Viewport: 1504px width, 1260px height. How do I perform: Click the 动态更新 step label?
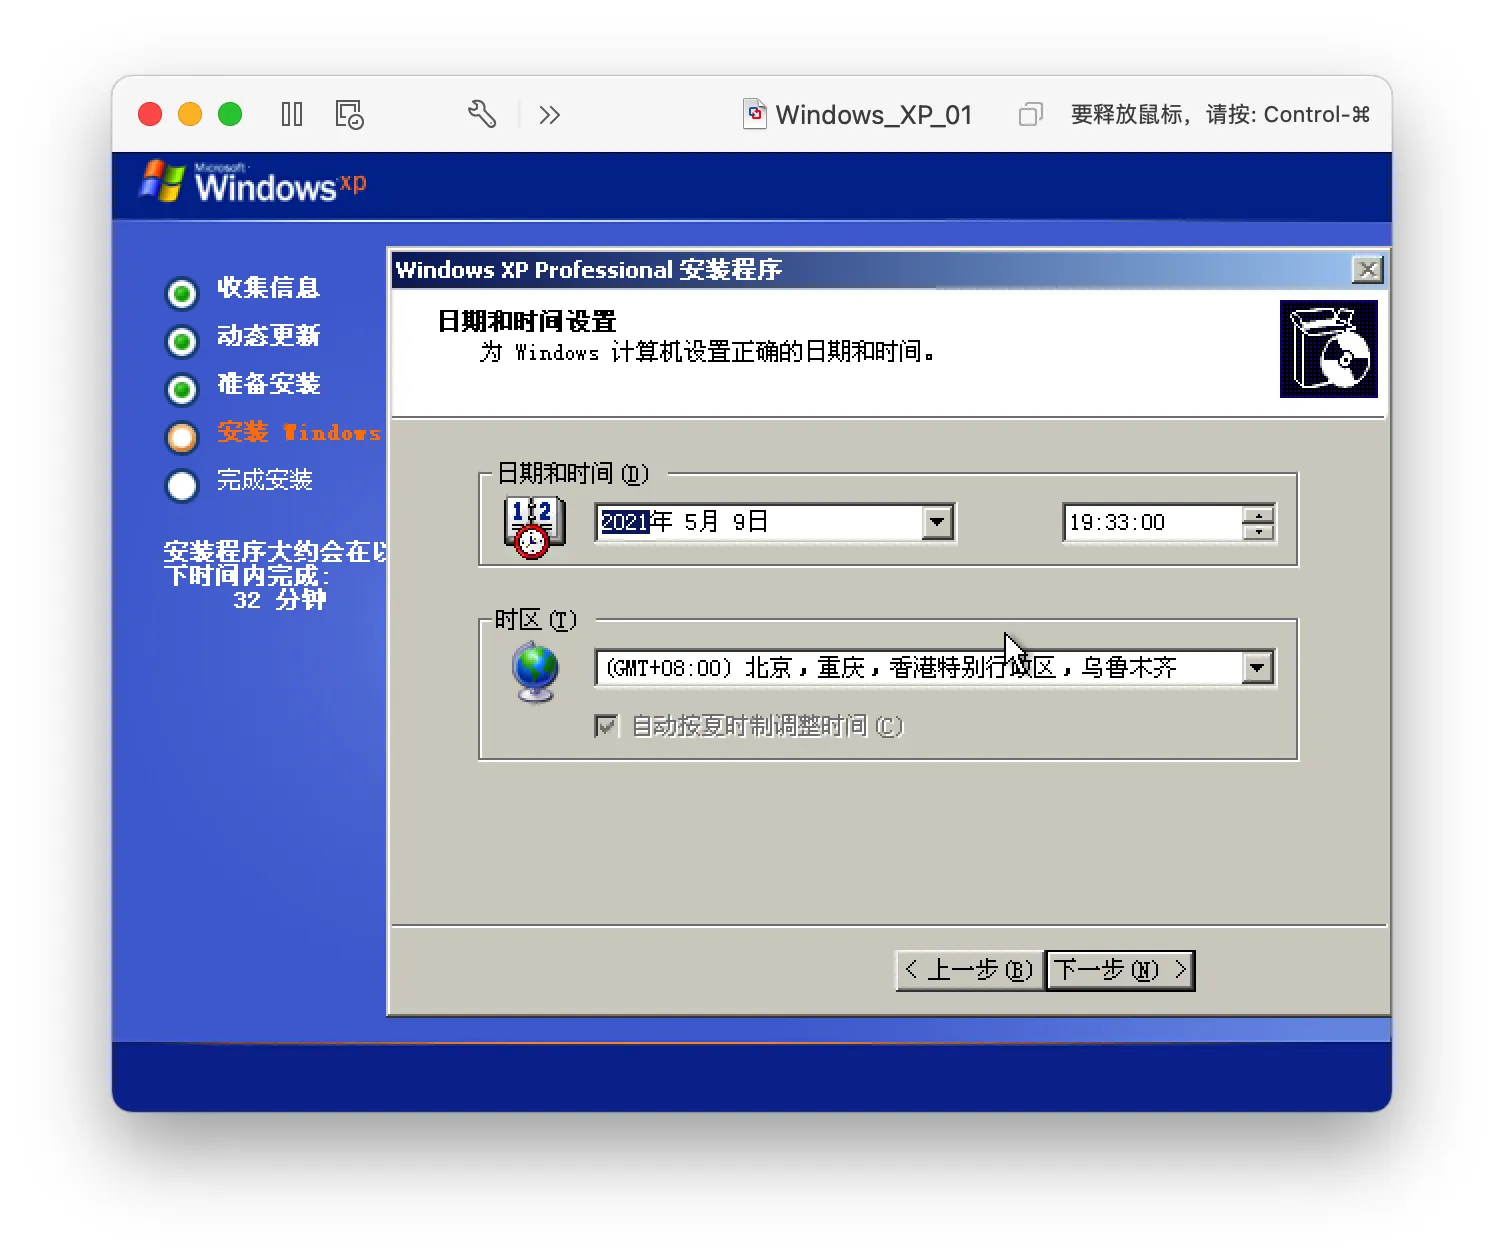(268, 336)
